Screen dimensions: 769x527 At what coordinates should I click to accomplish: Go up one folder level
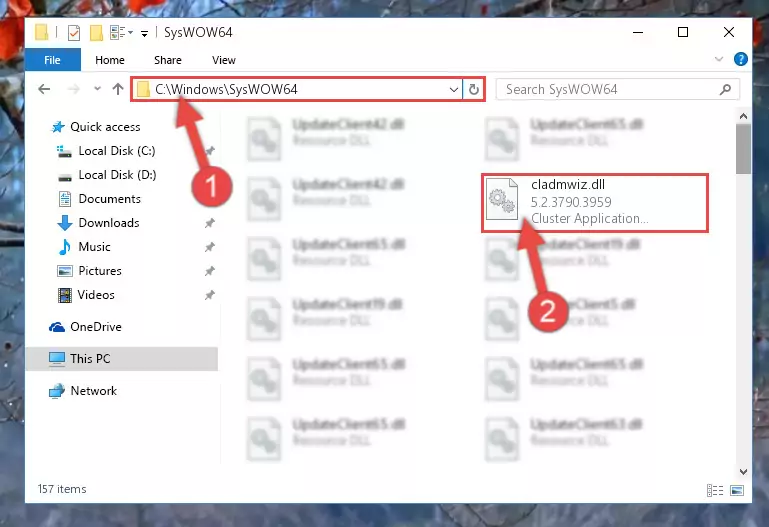(x=118, y=89)
